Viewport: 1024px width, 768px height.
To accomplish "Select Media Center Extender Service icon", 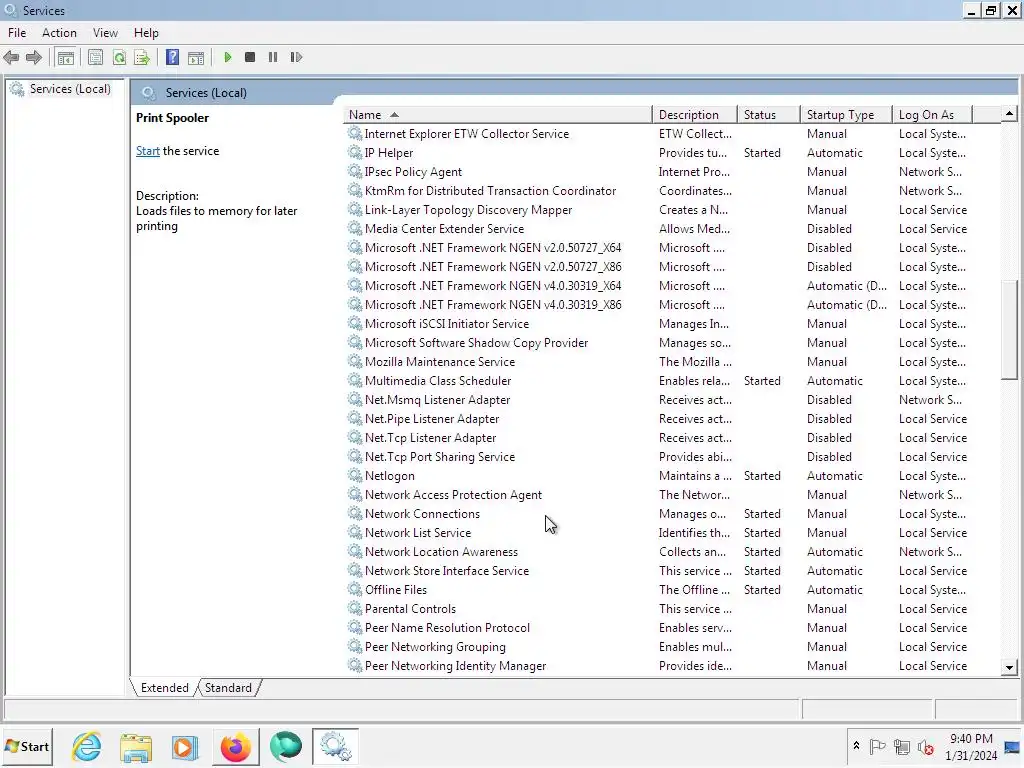I will point(355,229).
